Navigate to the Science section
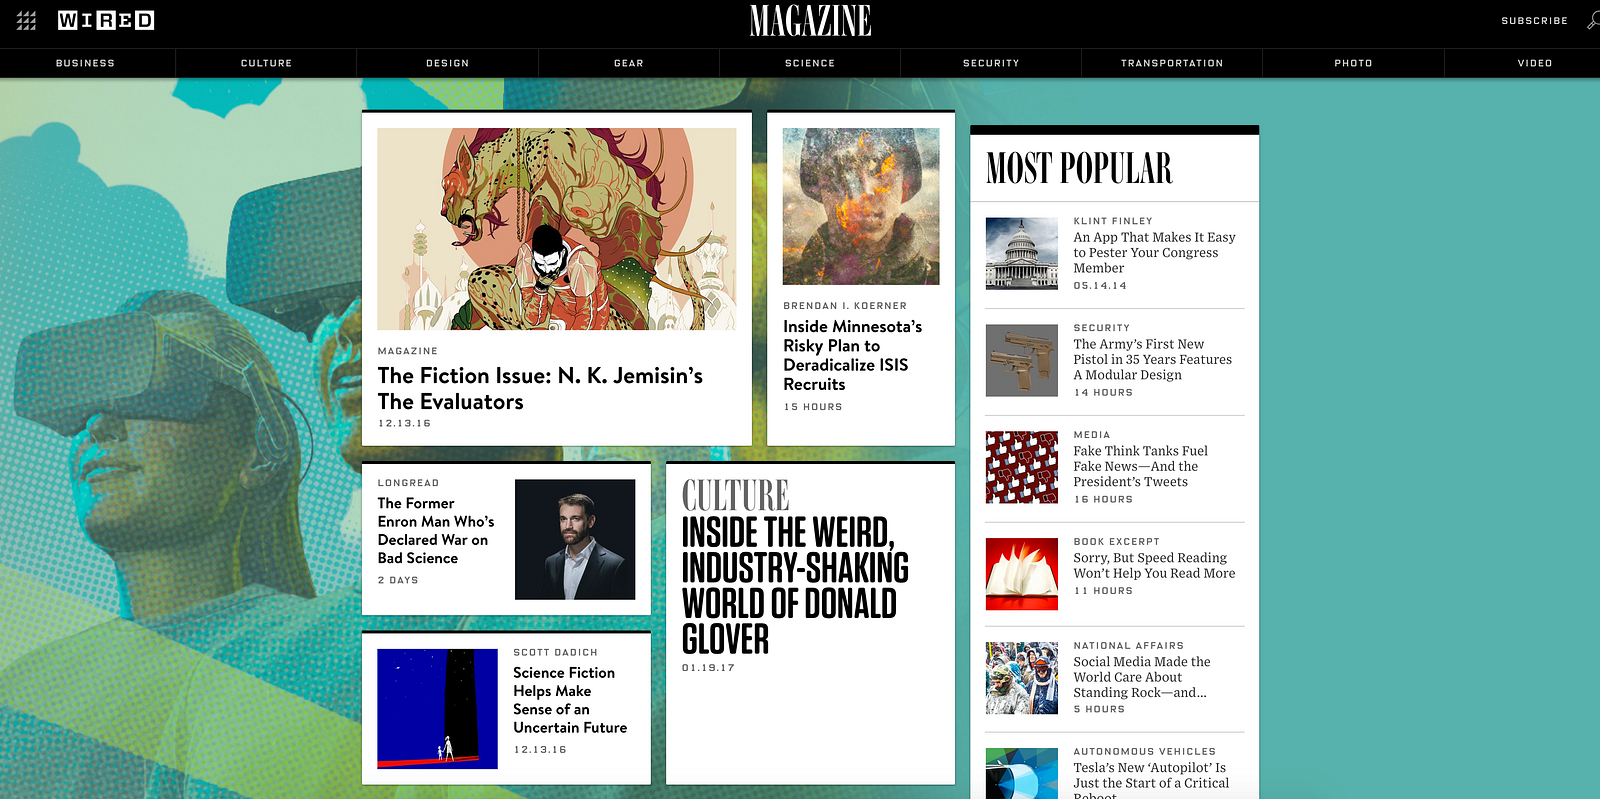The height and width of the screenshot is (799, 1600). 810,63
